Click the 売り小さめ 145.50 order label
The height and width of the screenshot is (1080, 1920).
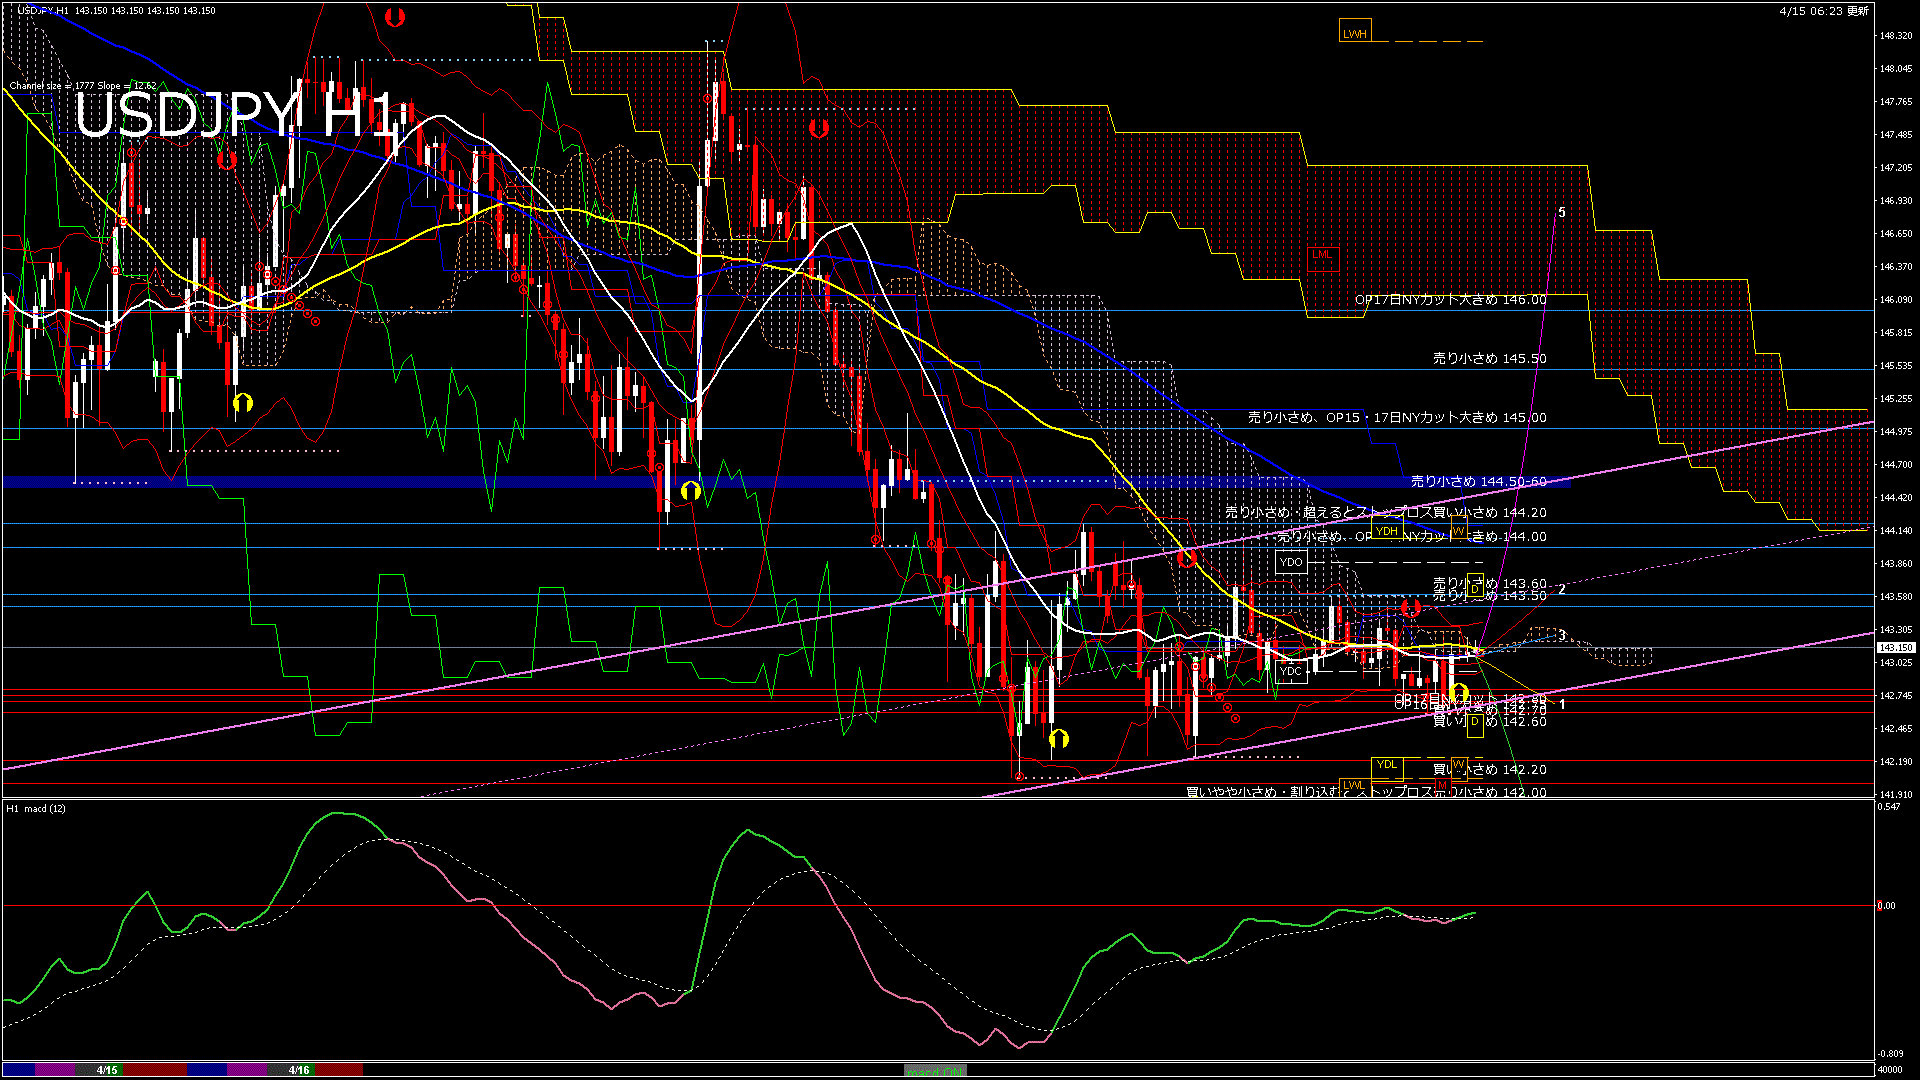1489,358
